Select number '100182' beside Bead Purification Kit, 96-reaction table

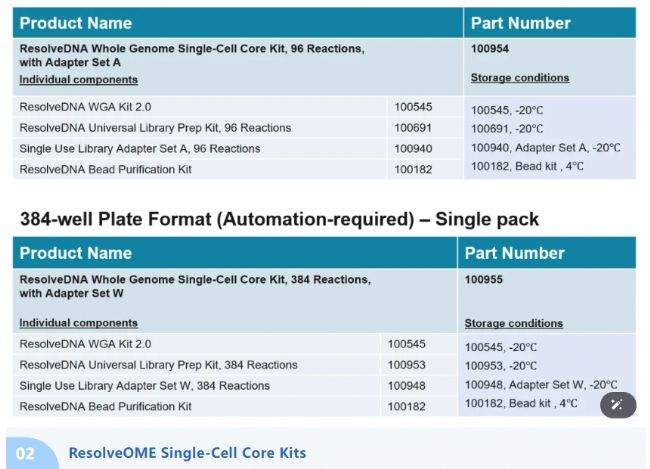click(x=413, y=169)
